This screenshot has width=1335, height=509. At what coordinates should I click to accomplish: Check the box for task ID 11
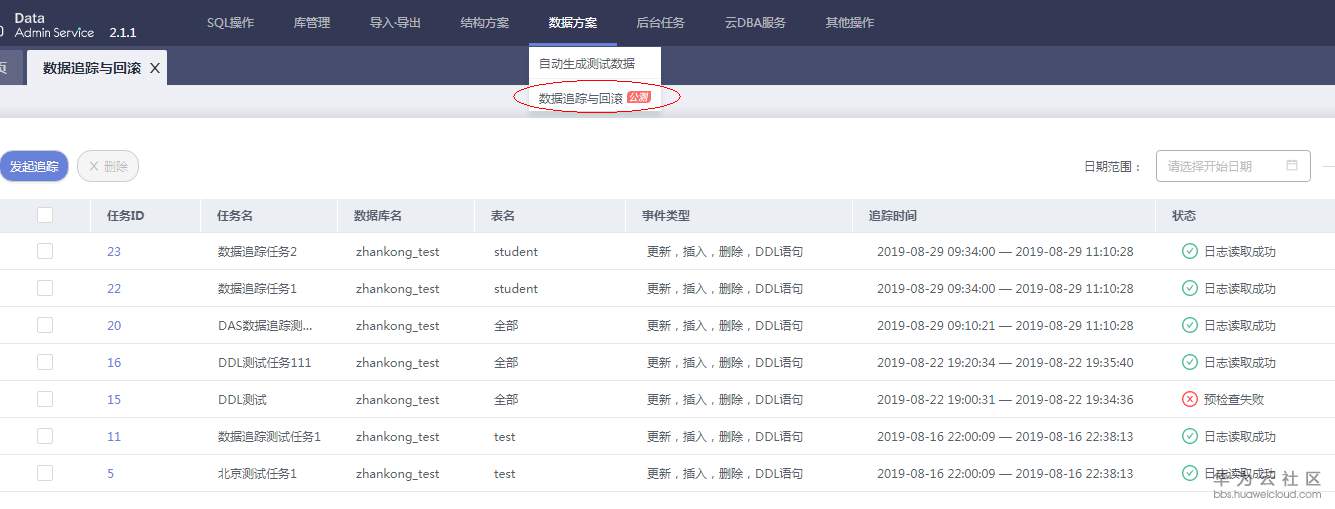(45, 436)
